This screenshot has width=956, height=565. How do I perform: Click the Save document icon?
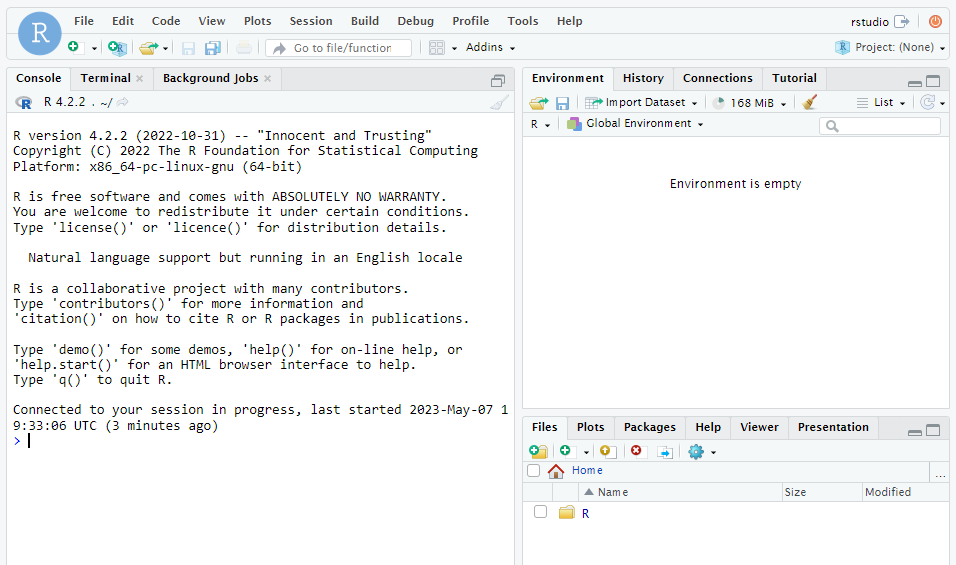coord(188,48)
